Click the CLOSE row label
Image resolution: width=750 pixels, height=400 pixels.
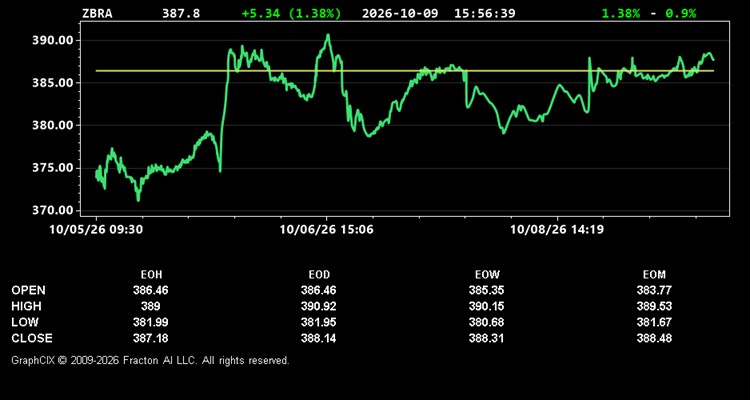(x=32, y=338)
